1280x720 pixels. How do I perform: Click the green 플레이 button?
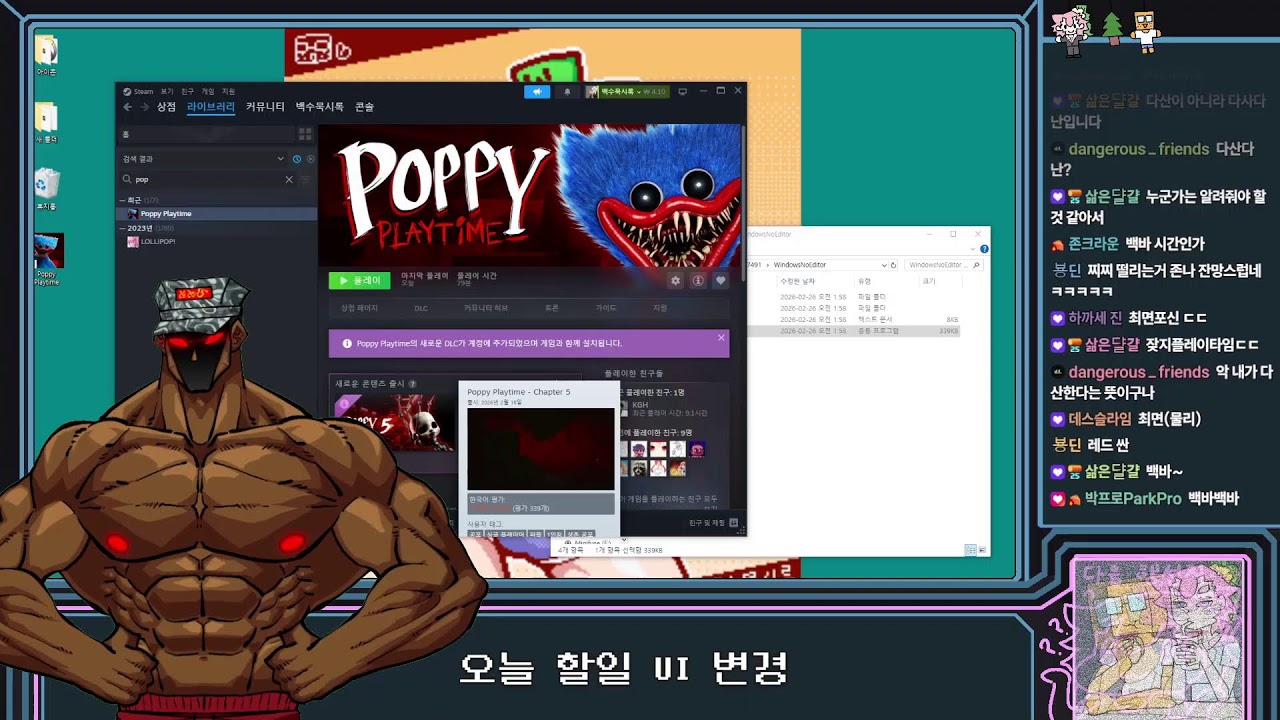[360, 281]
